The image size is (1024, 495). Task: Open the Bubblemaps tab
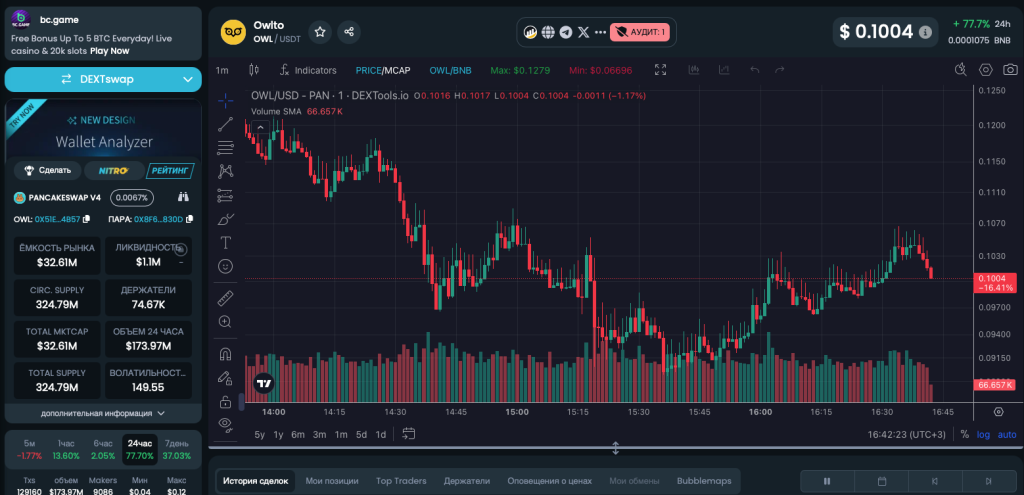point(705,481)
